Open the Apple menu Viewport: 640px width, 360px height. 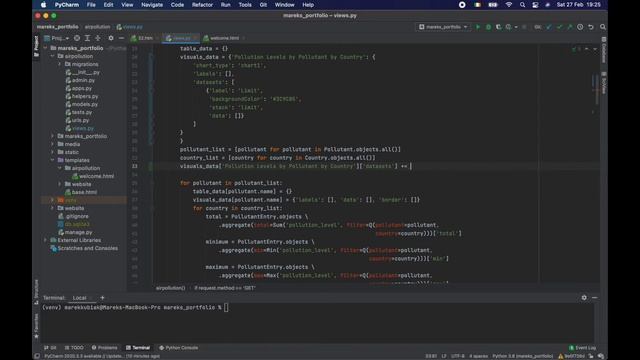point(43,5)
